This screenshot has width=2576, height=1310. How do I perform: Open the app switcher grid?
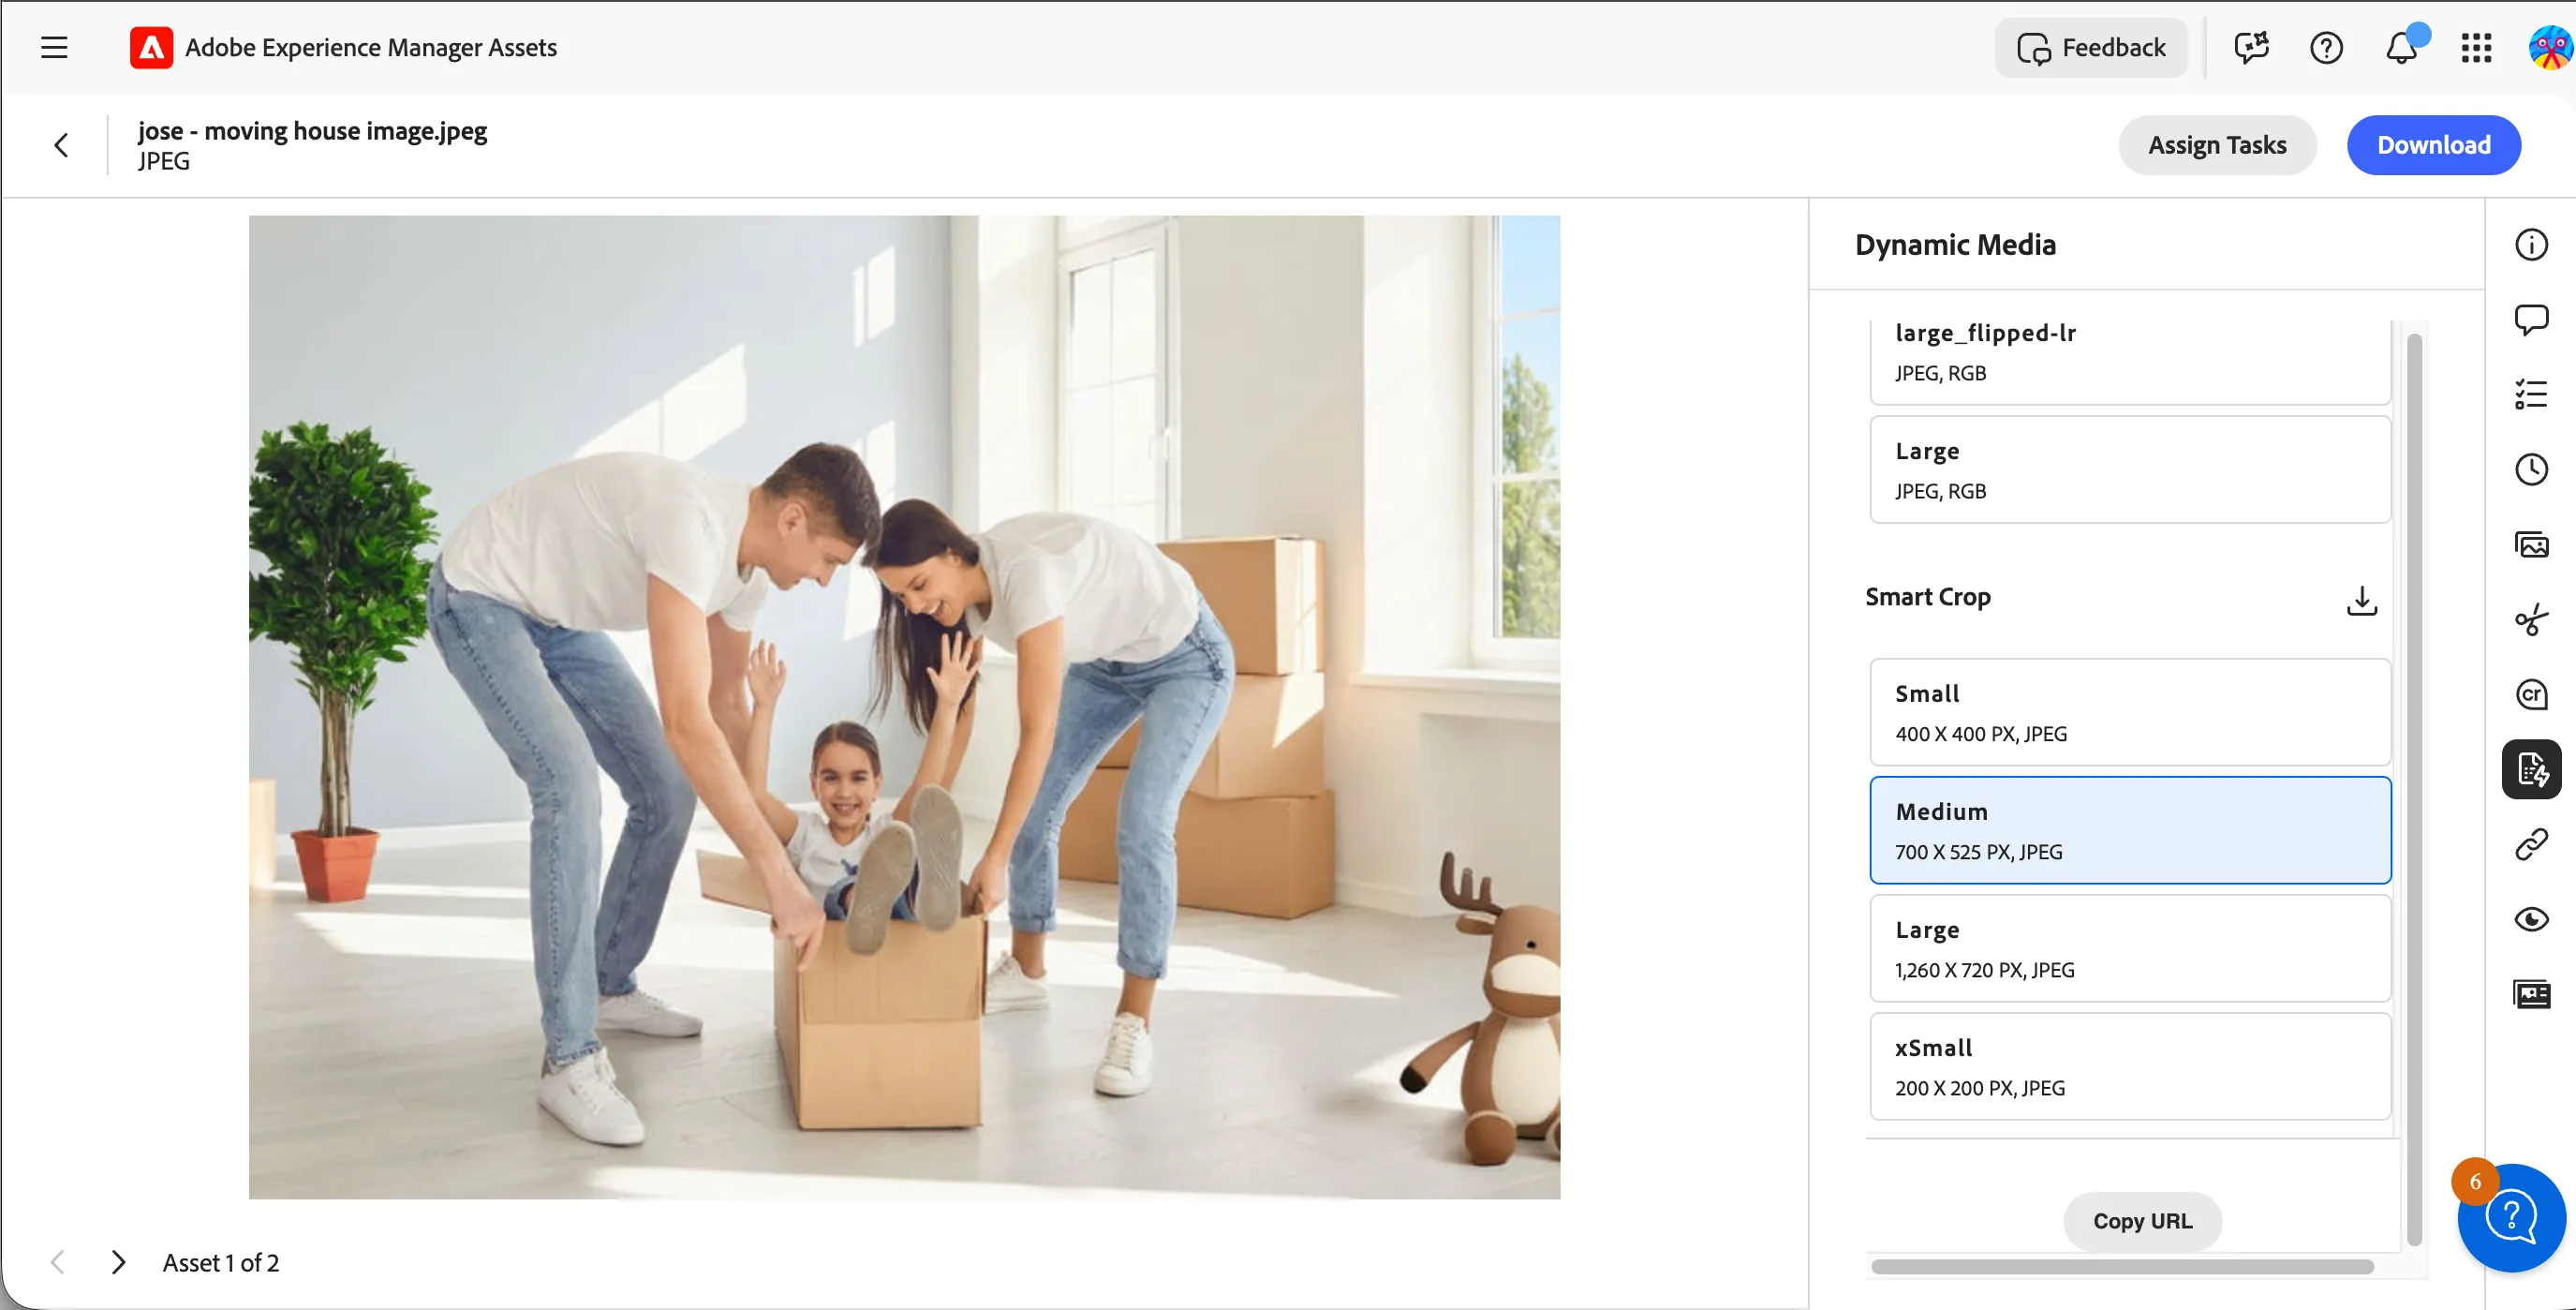tap(2476, 47)
